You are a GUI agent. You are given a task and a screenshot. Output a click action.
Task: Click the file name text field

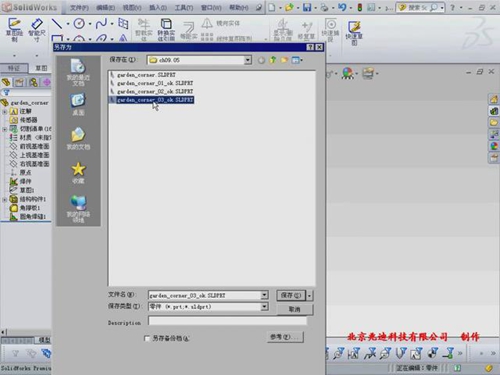coord(204,295)
